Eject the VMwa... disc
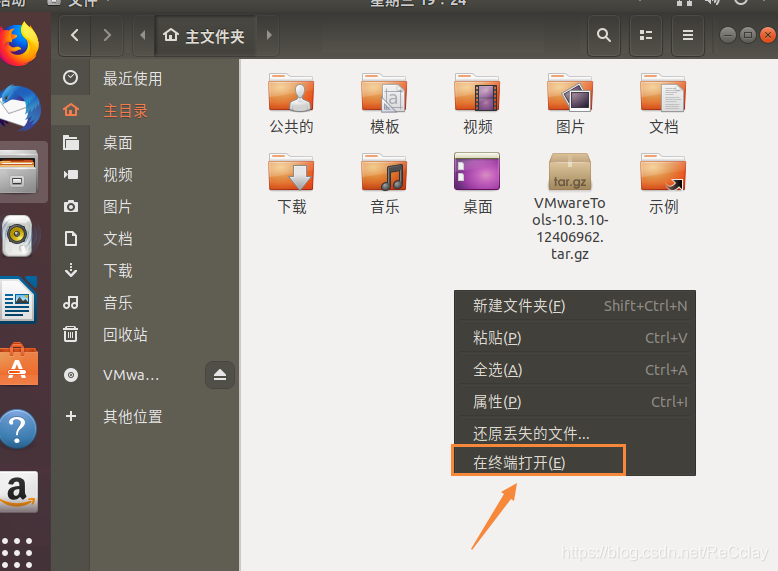Viewport: 778px width, 571px height. tap(220, 375)
